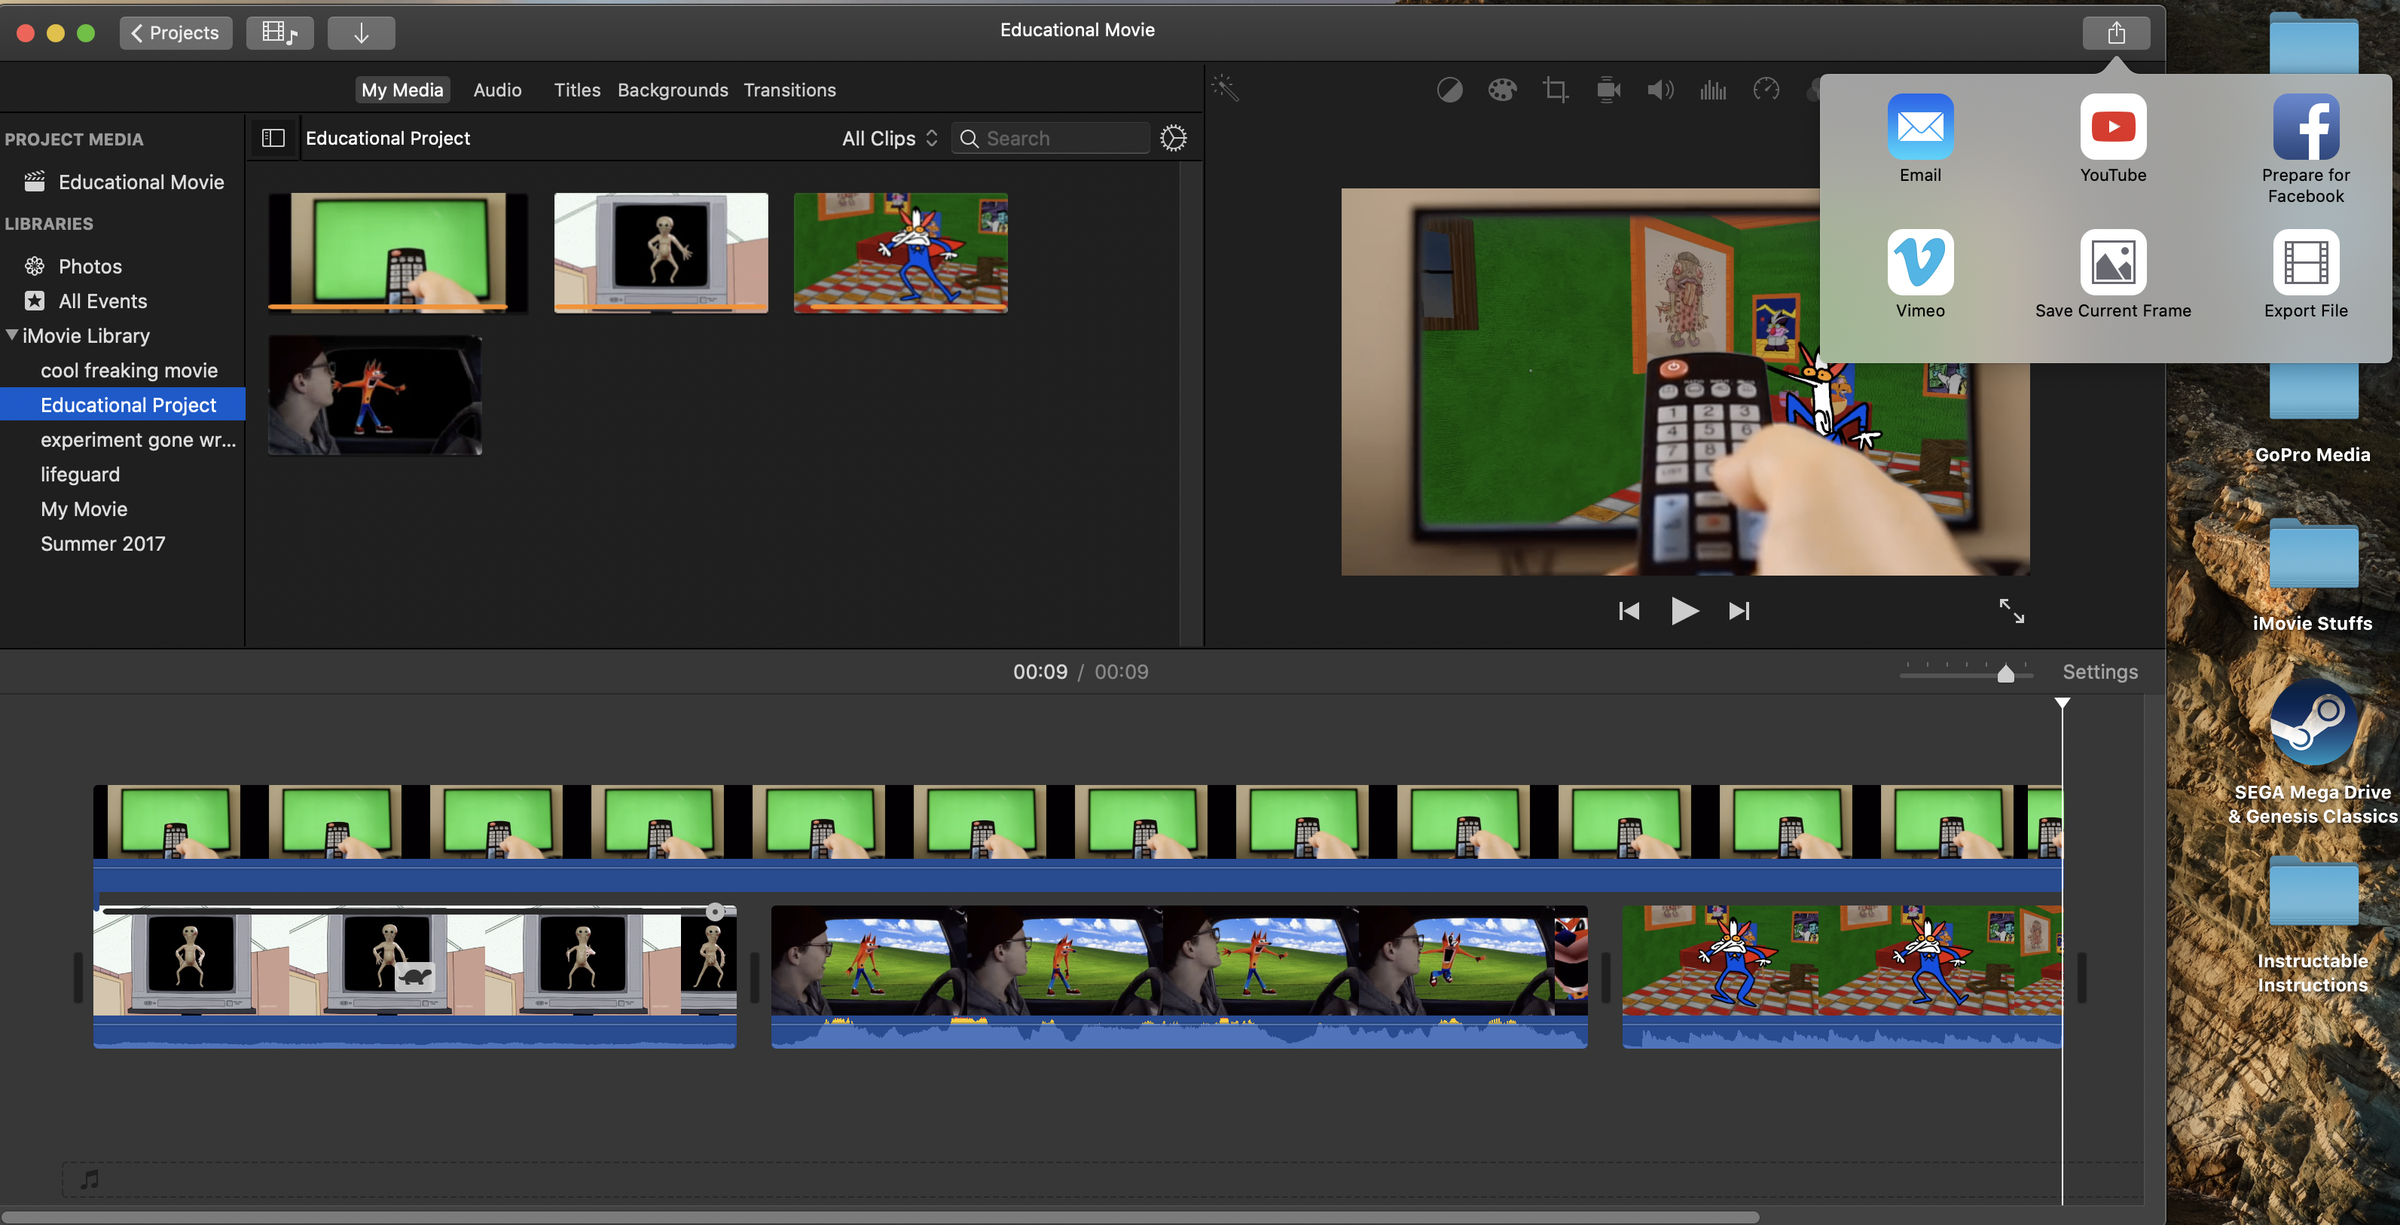The height and width of the screenshot is (1225, 2400).
Task: Switch to the Transitions tab
Action: [x=789, y=90]
